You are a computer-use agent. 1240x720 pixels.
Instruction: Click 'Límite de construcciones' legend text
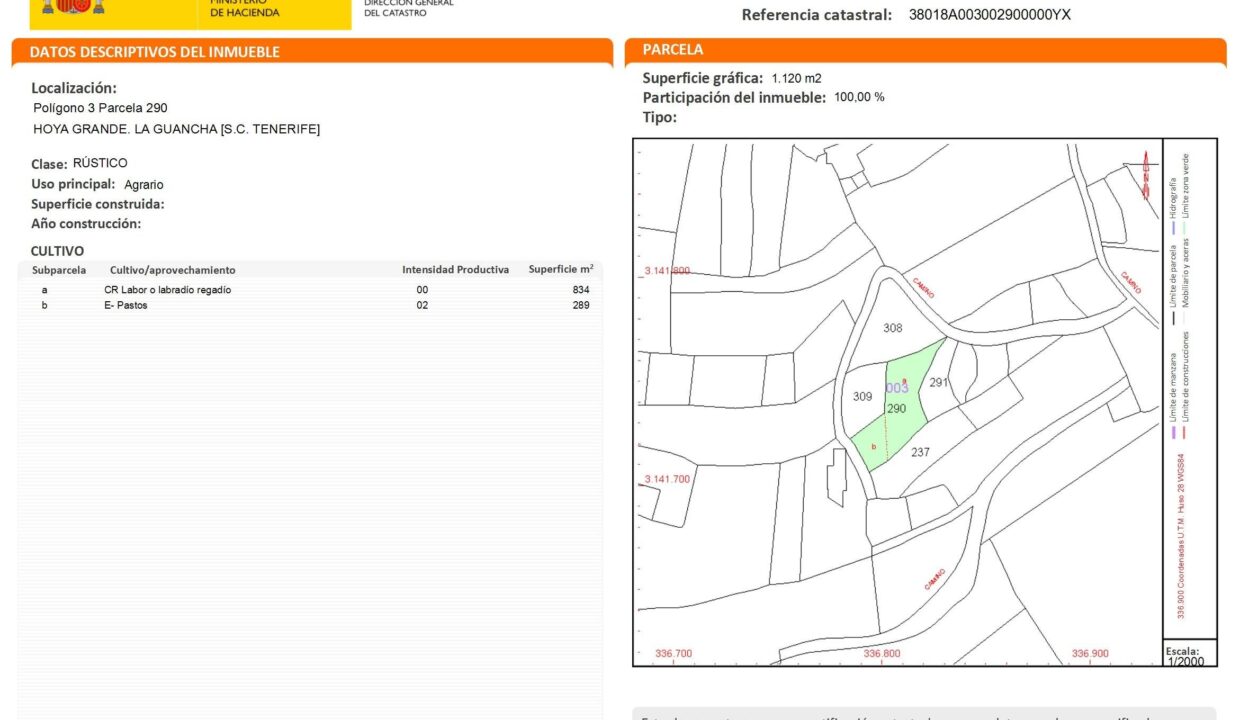(x=1186, y=378)
